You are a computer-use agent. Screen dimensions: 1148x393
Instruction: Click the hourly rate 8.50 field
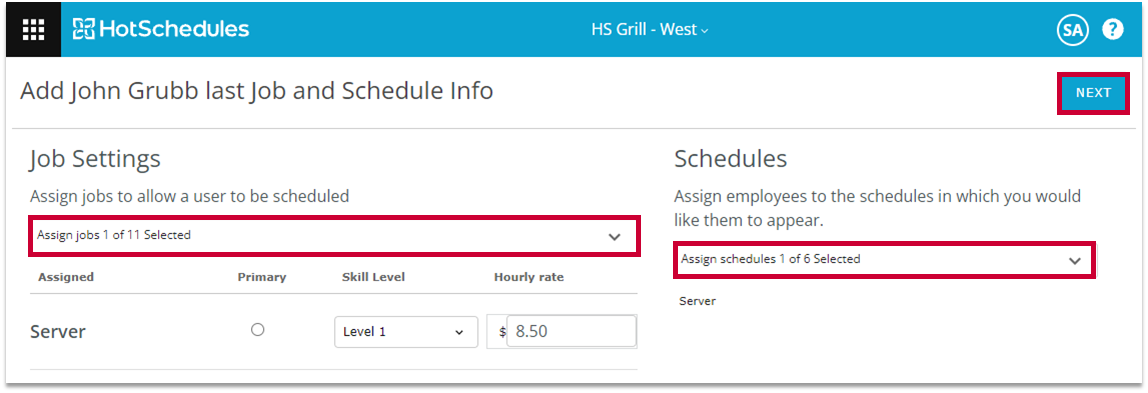tap(571, 332)
